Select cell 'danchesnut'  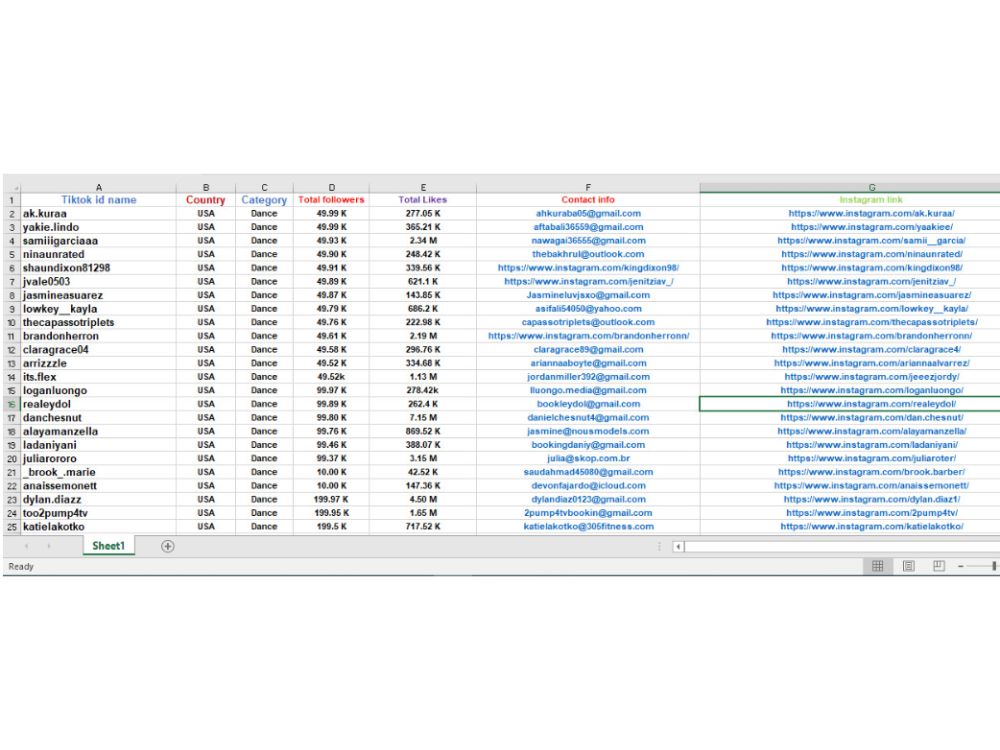98,418
